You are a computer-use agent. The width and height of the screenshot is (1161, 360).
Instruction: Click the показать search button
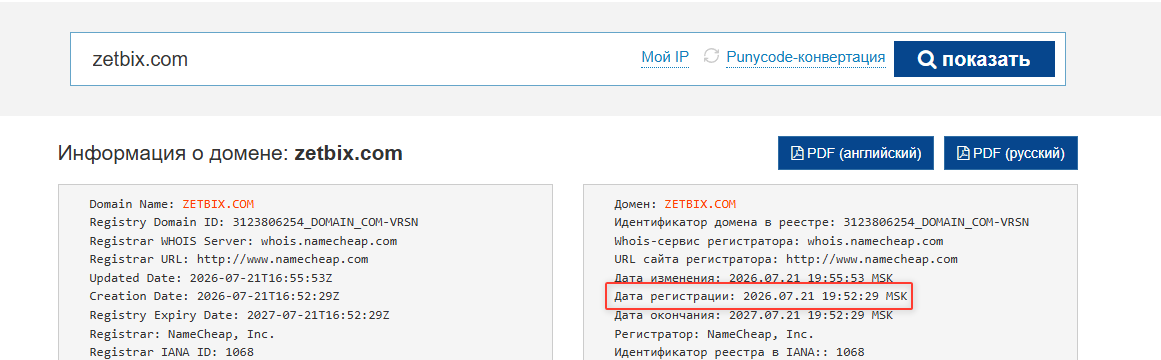[974, 59]
